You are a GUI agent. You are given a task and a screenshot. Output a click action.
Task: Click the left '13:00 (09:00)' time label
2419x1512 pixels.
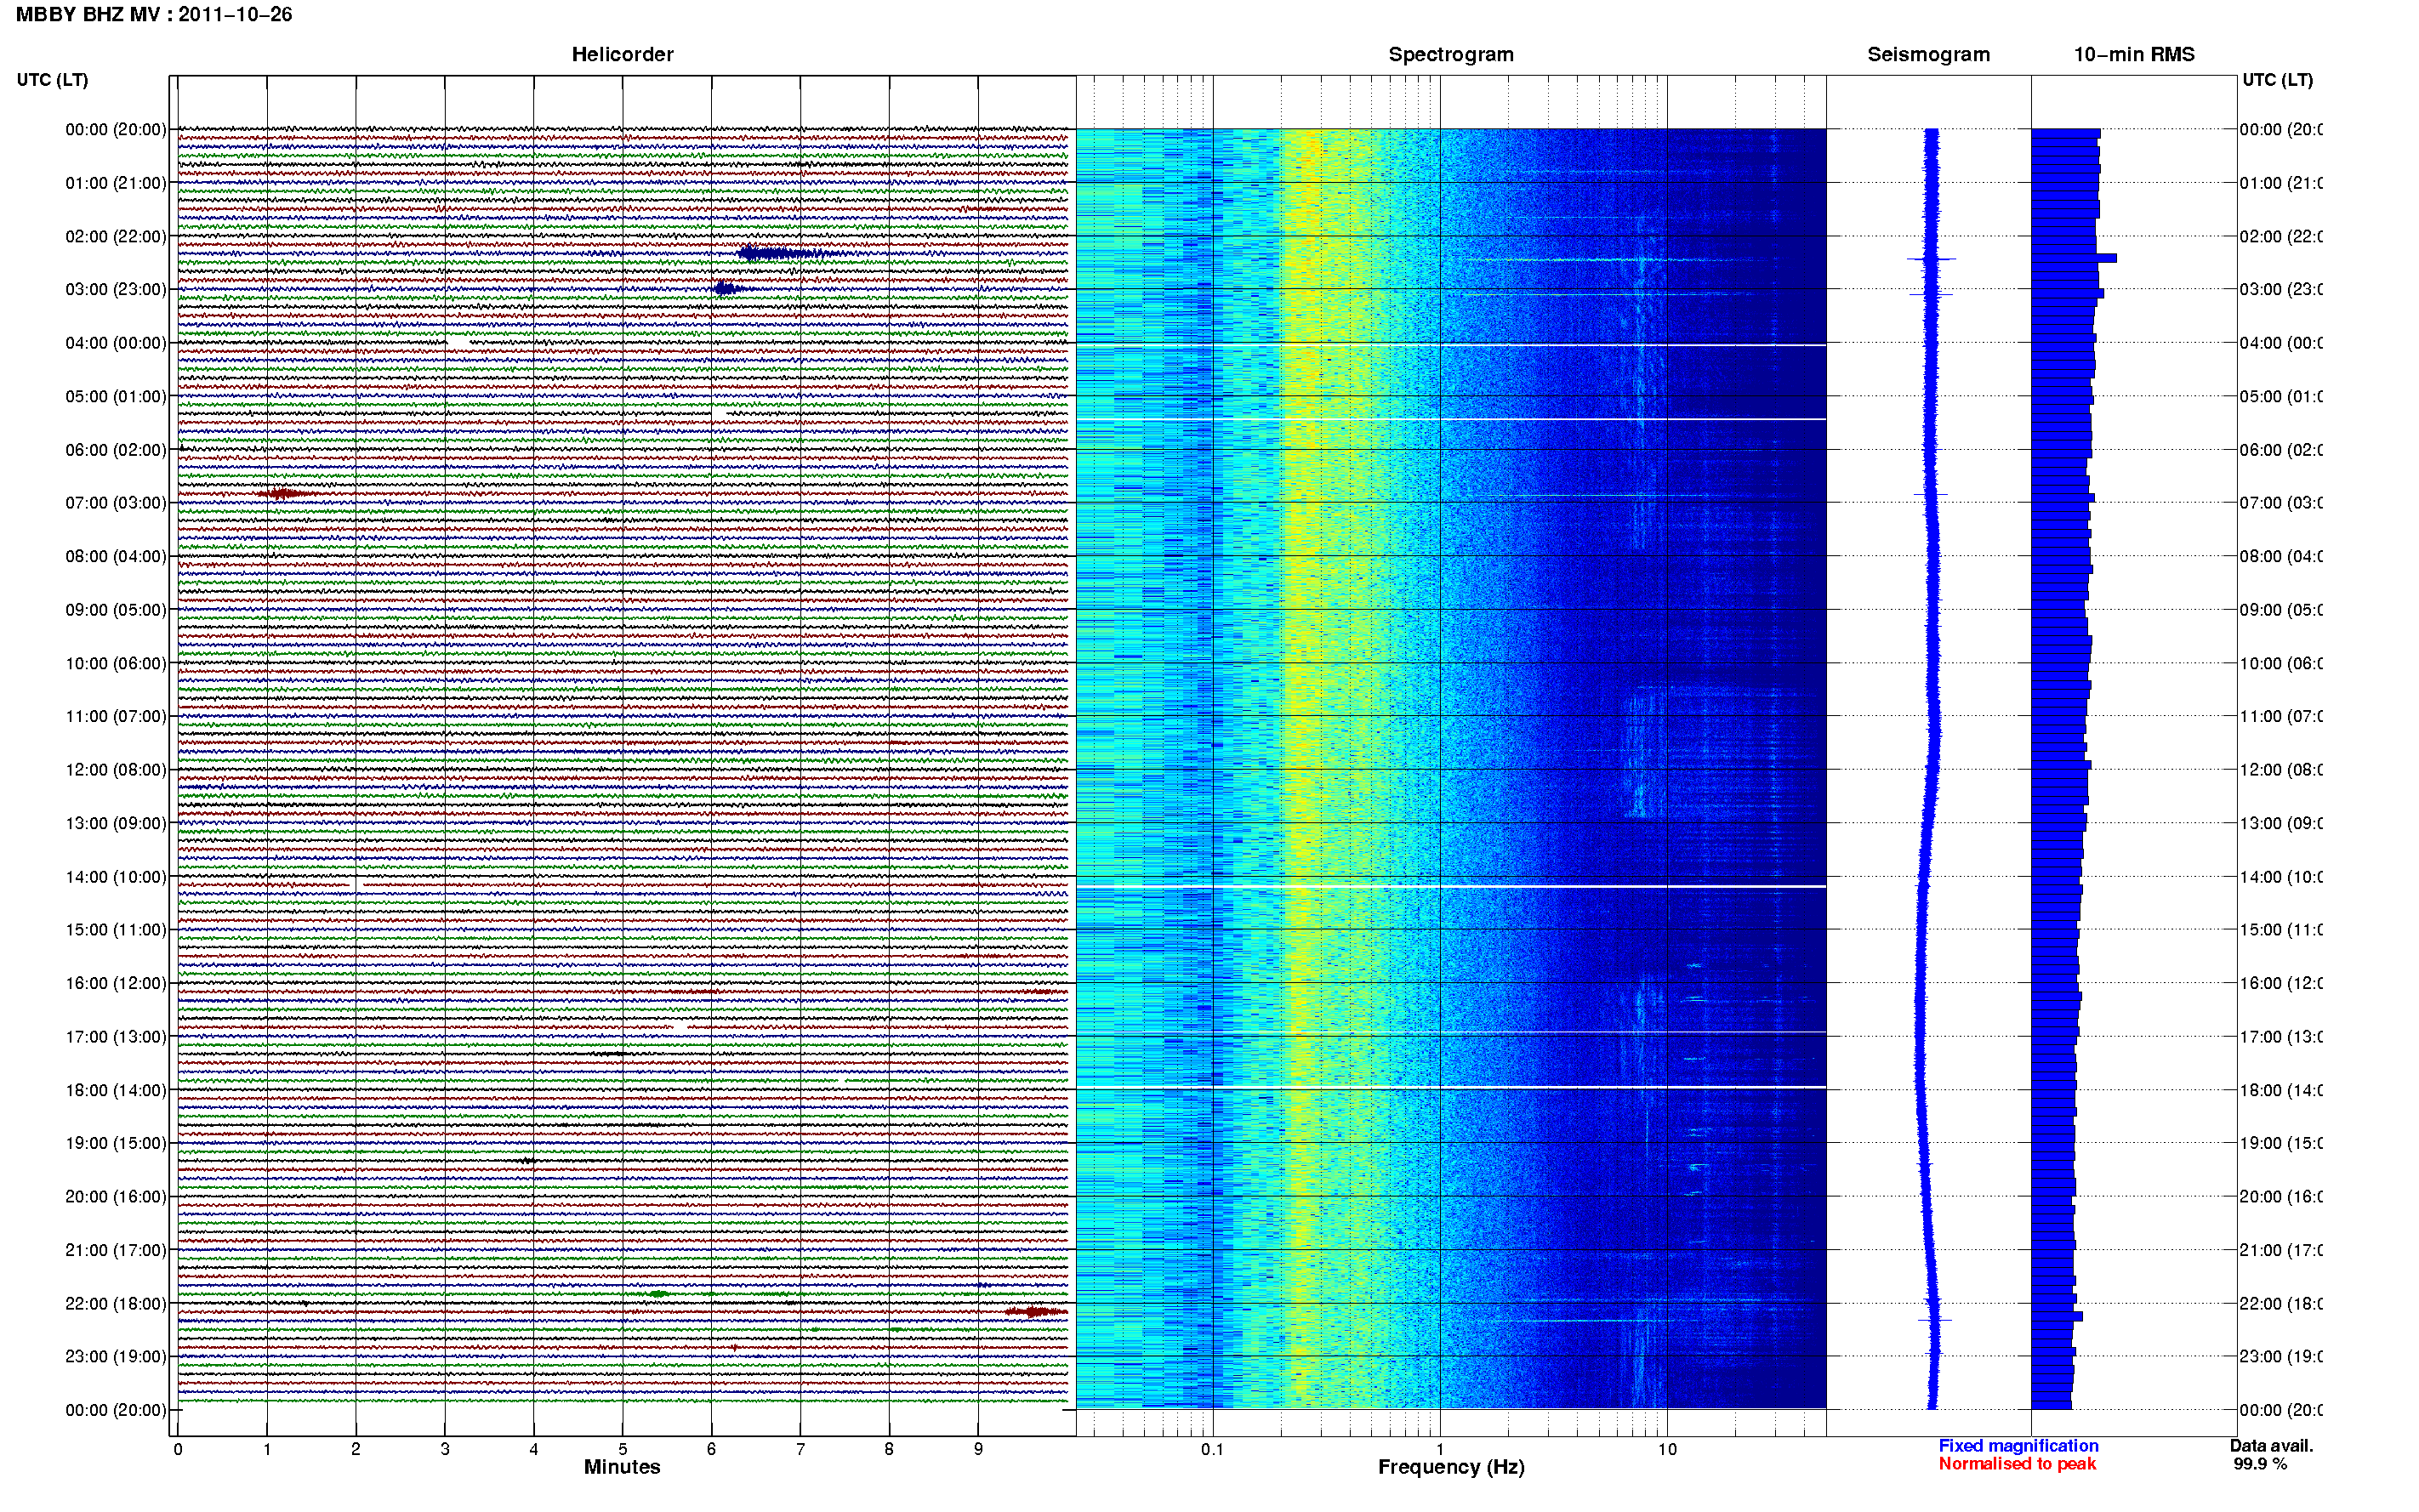116,823
